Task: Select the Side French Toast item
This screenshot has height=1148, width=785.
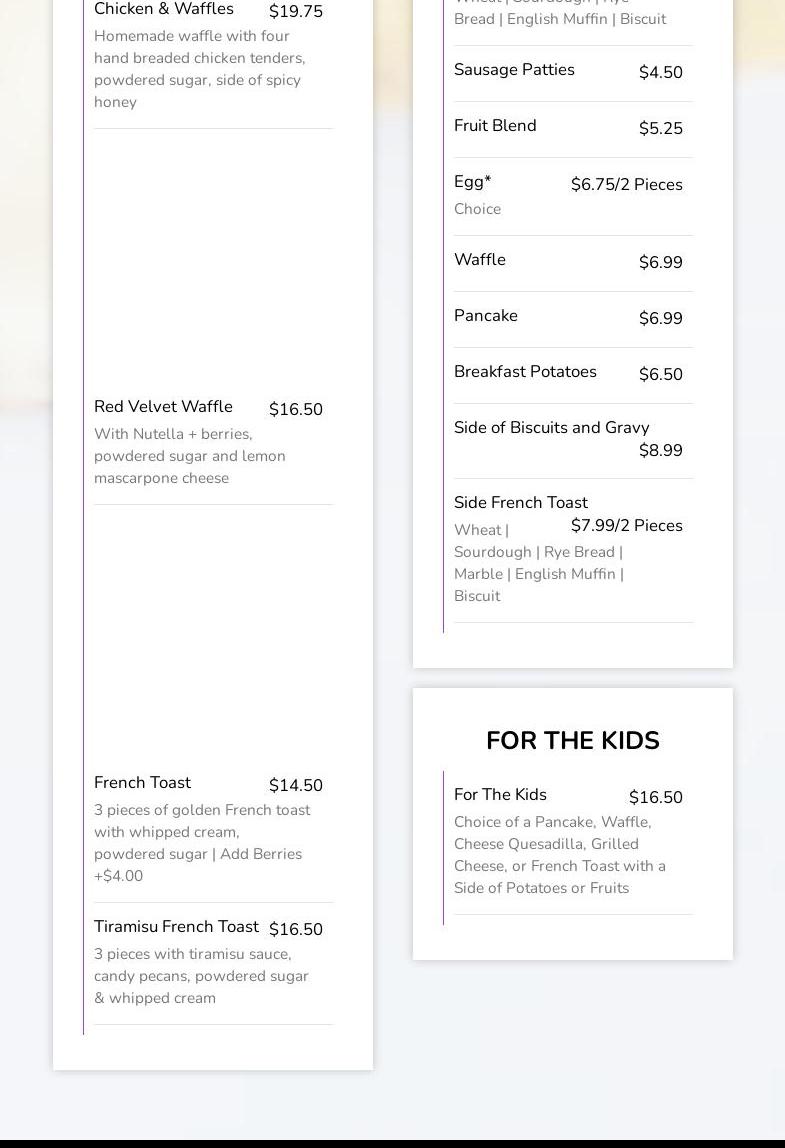Action: coord(520,503)
